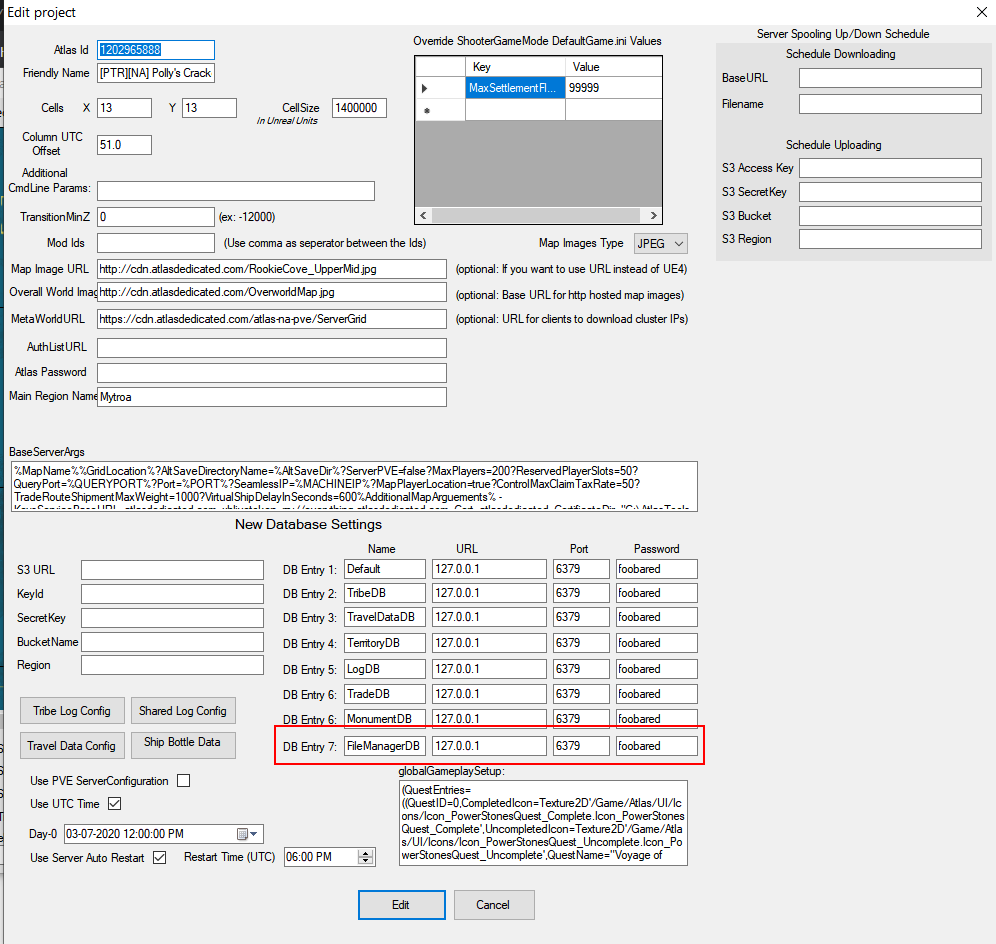Click the TransitionMinZ field

pyautogui.click(x=156, y=217)
